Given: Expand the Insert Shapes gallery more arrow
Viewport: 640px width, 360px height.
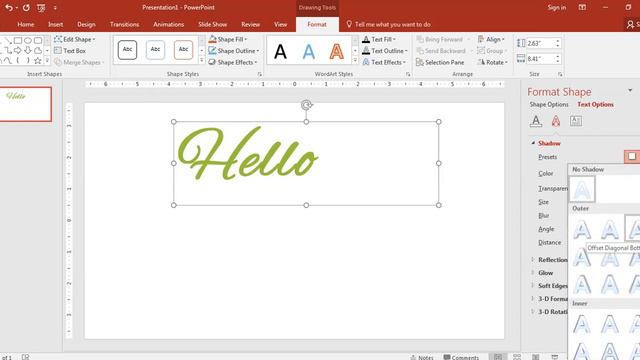Looking at the screenshot, I should pos(47,61).
